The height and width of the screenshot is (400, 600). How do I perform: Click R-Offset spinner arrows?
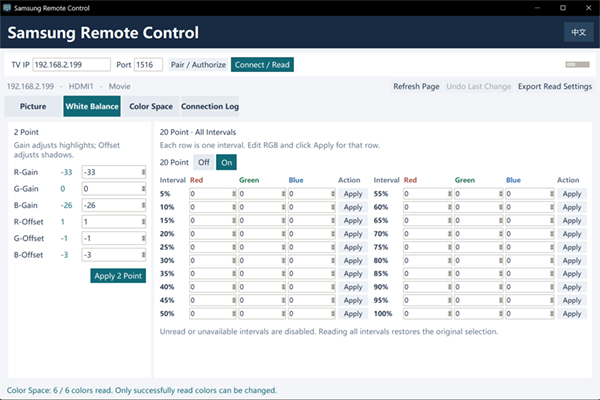(x=143, y=222)
